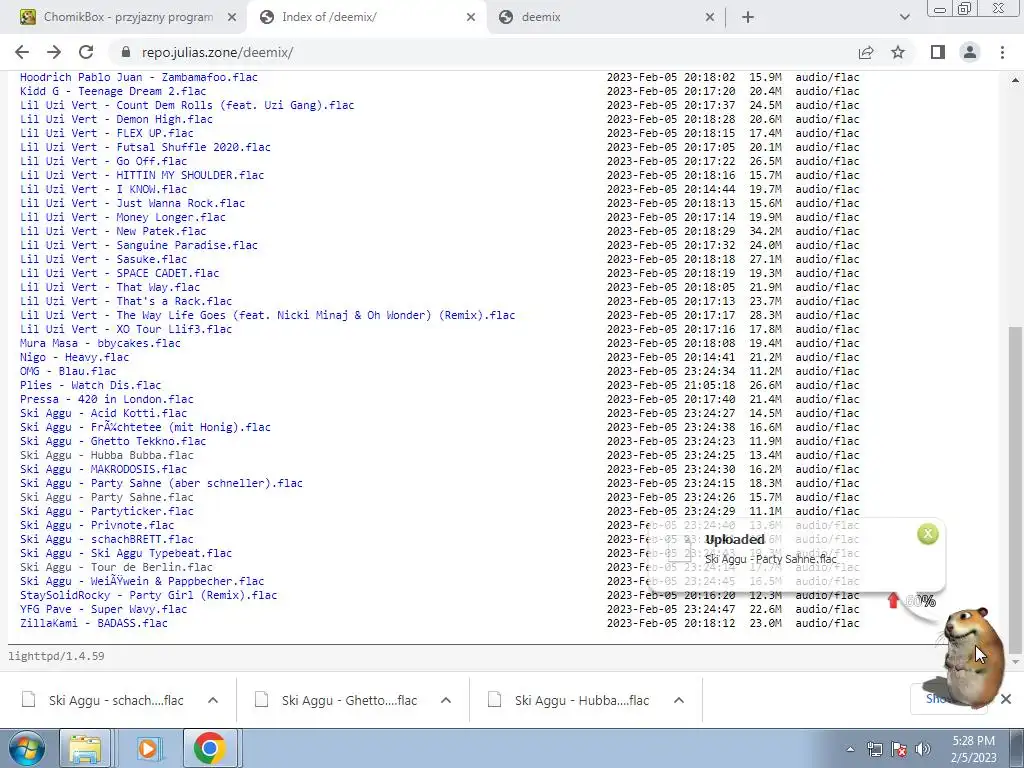Open the Action Center flag tray icon
1024x768 pixels.
(x=899, y=749)
